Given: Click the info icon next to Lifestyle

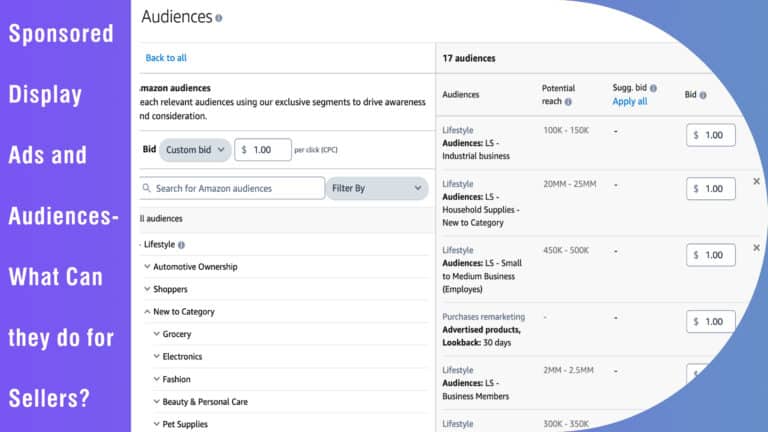Looking at the screenshot, I should (181, 245).
